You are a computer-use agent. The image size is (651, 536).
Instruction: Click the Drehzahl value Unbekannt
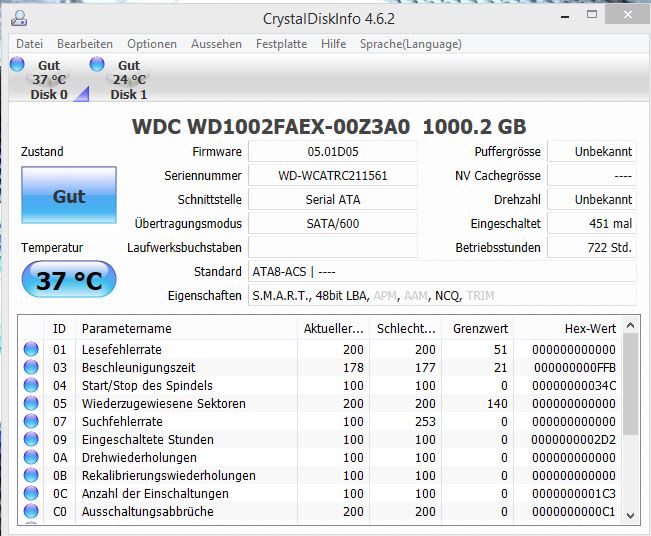click(592, 200)
